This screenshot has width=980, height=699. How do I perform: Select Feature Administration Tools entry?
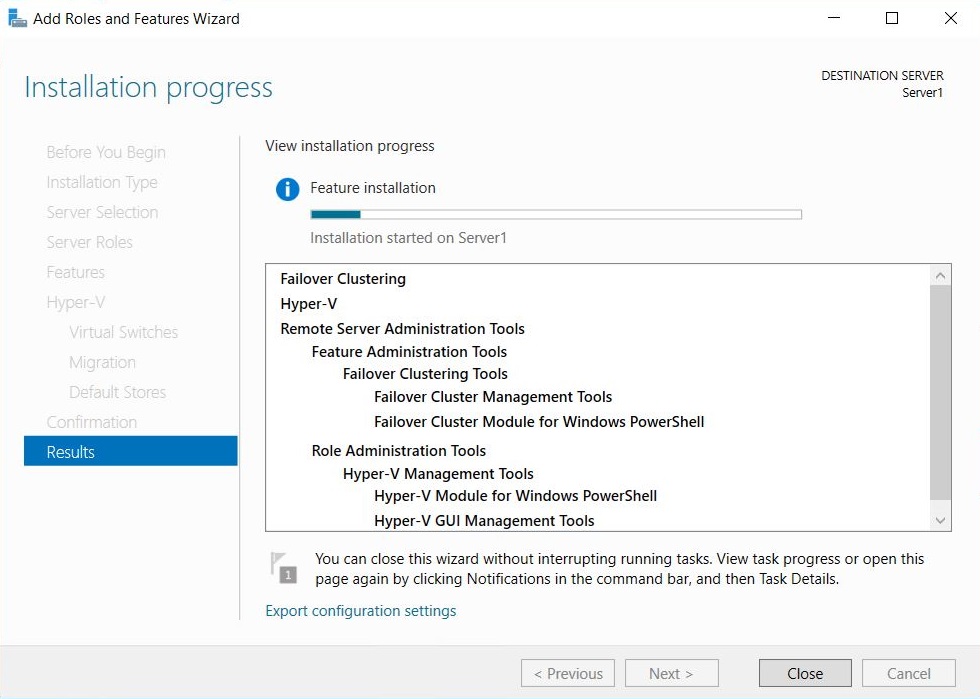(409, 352)
